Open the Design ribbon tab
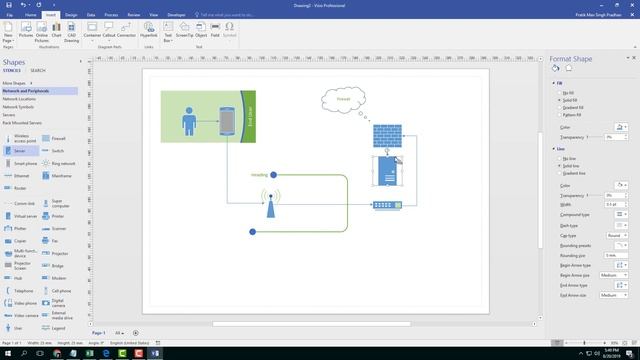Image resolution: width=640 pixels, height=360 pixels. click(71, 15)
